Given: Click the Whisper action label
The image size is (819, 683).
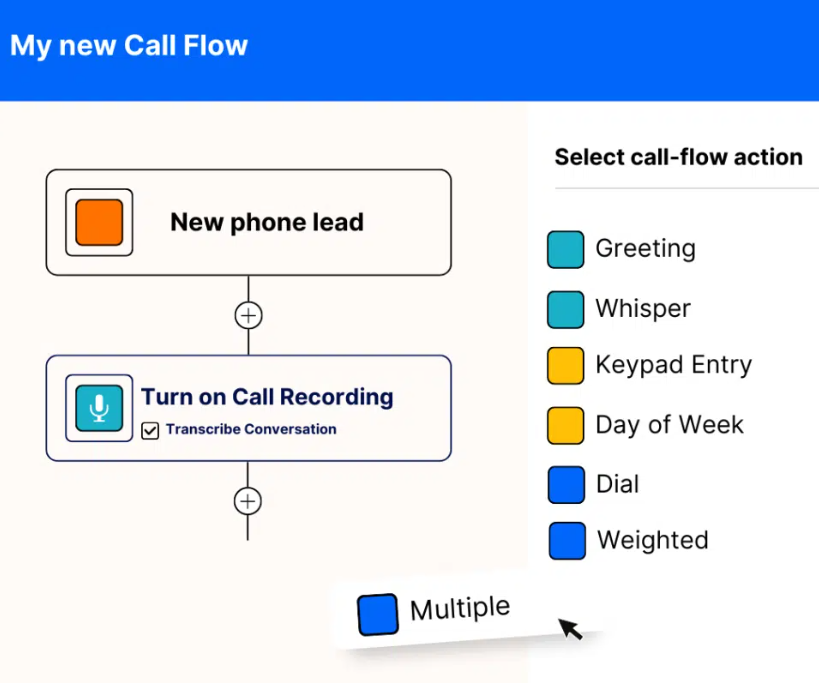Looking at the screenshot, I should (x=642, y=309).
